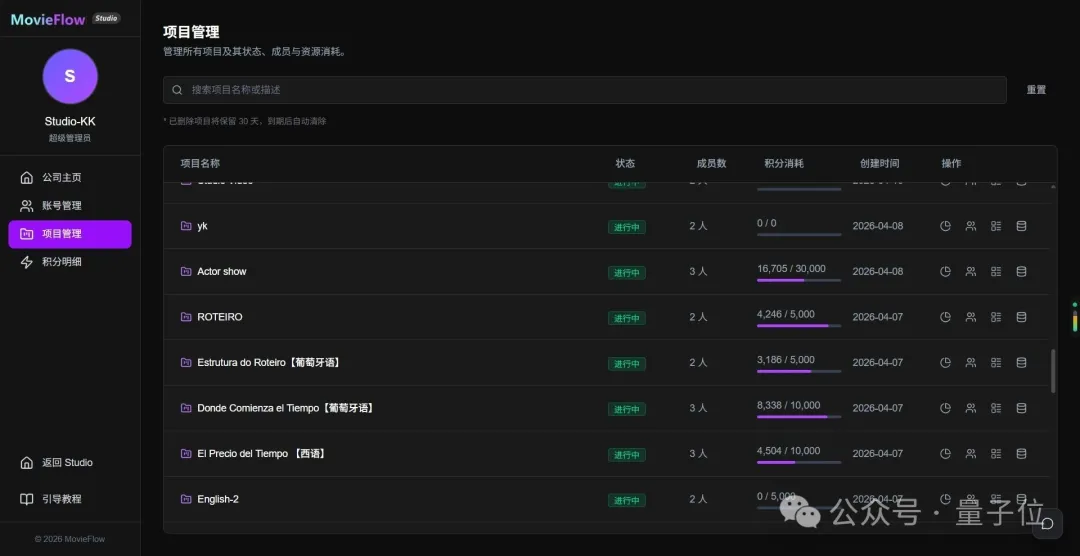Click list details icon in ROTEIRO row
The height and width of the screenshot is (556, 1080).
coord(996,317)
